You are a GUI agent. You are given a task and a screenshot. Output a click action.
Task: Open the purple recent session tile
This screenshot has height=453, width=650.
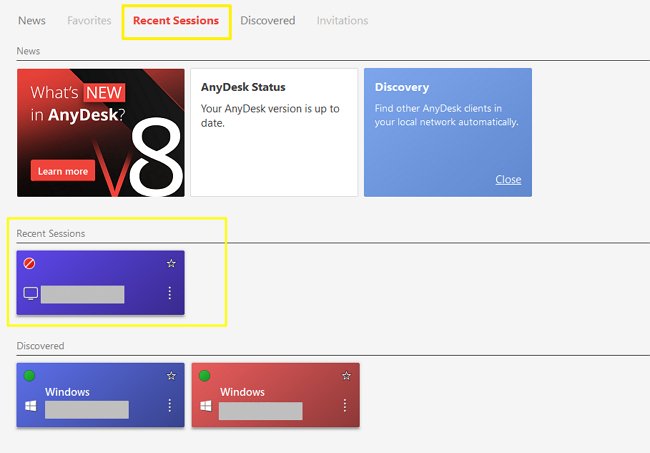click(101, 283)
